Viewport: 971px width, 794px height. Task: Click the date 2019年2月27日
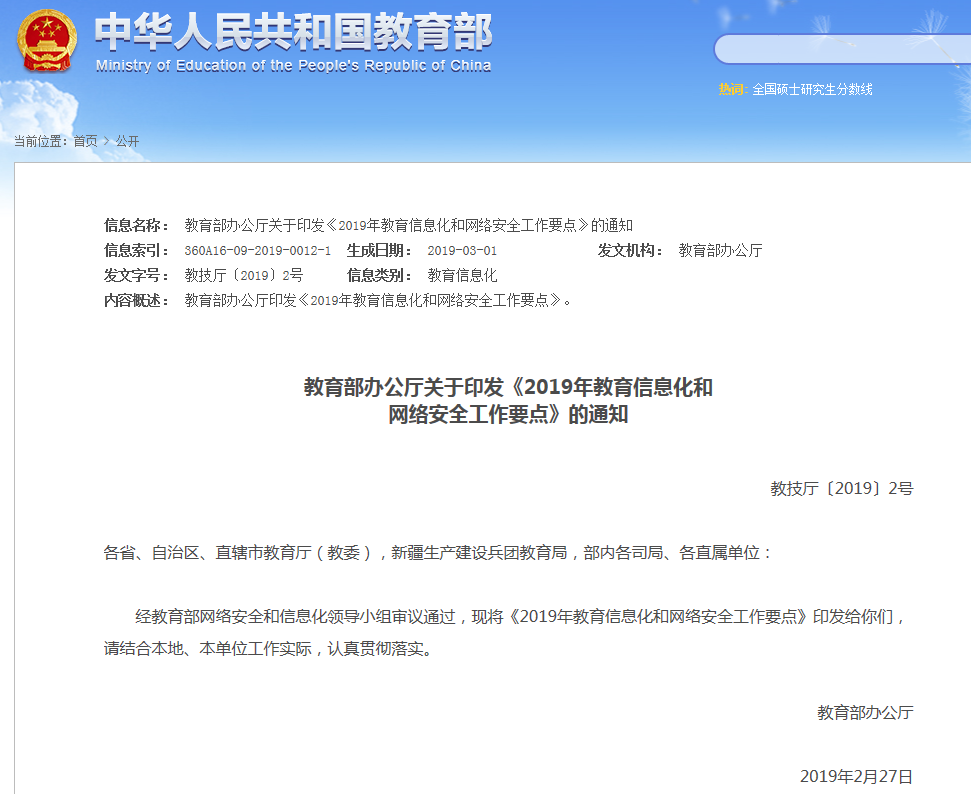(x=856, y=777)
